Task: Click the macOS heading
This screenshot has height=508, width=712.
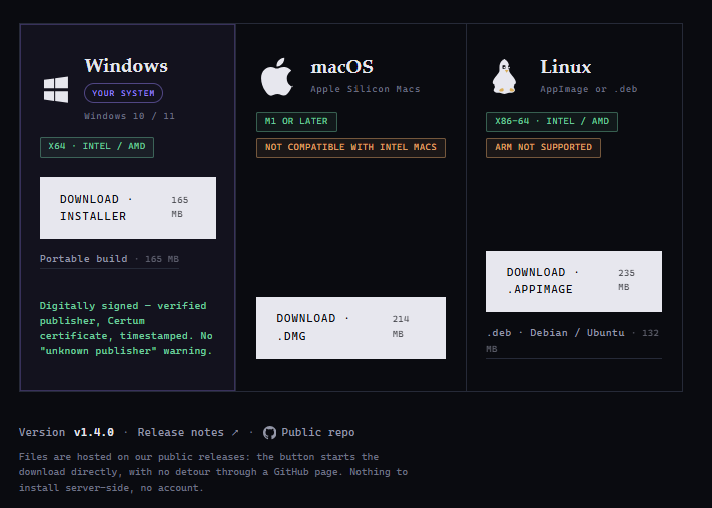Action: [342, 67]
